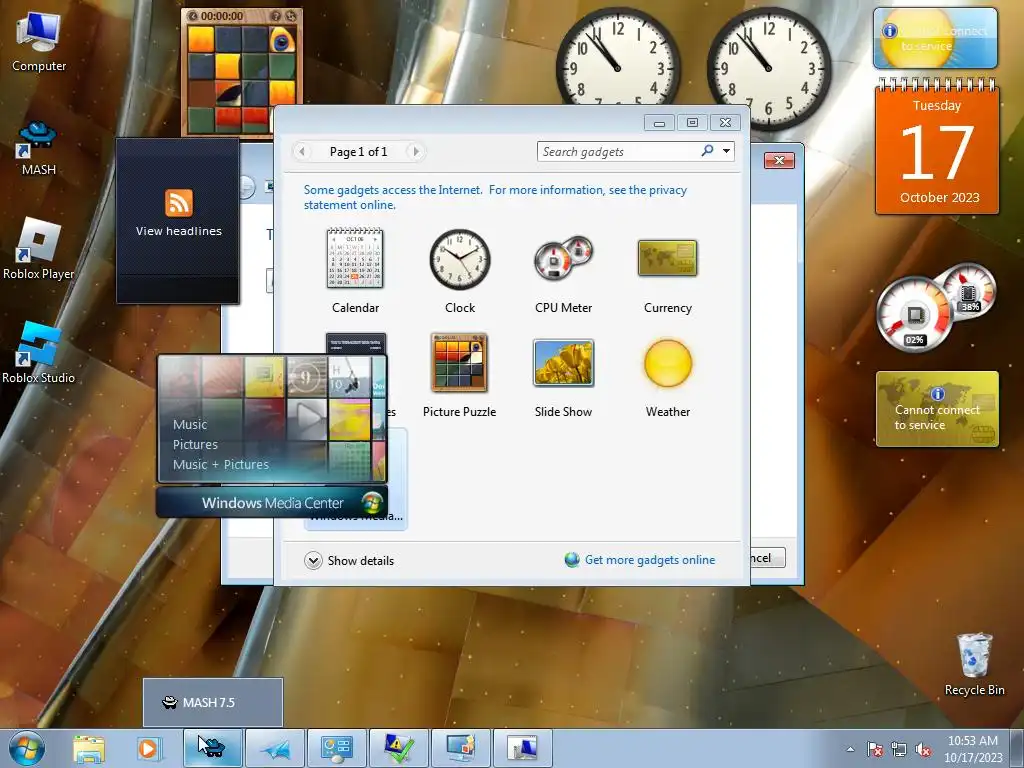
Task: Open Windows Explorer from the taskbar
Action: point(89,748)
